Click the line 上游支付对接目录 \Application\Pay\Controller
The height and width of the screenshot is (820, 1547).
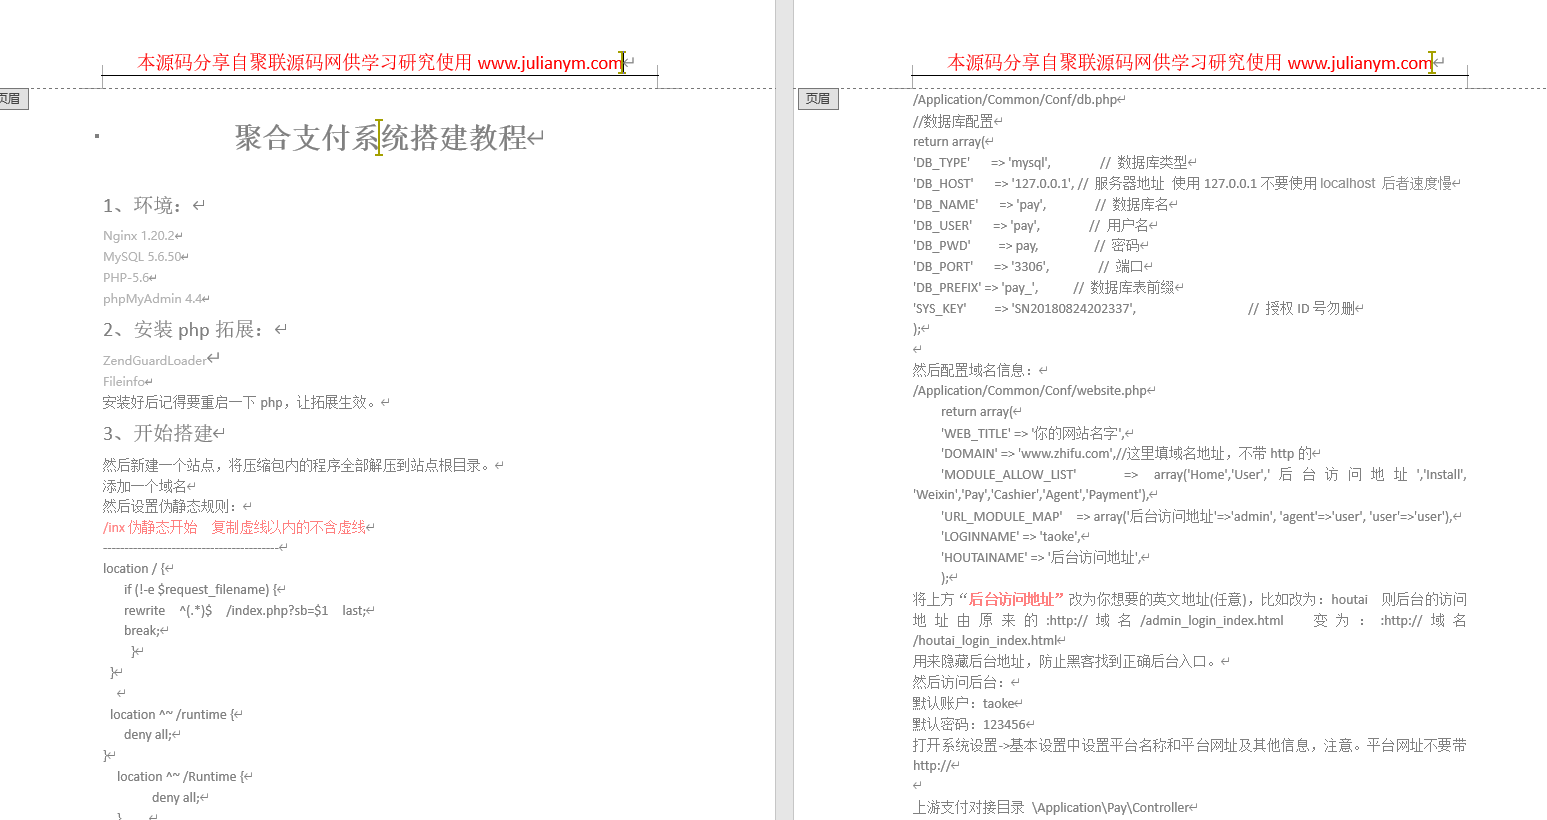(1050, 807)
